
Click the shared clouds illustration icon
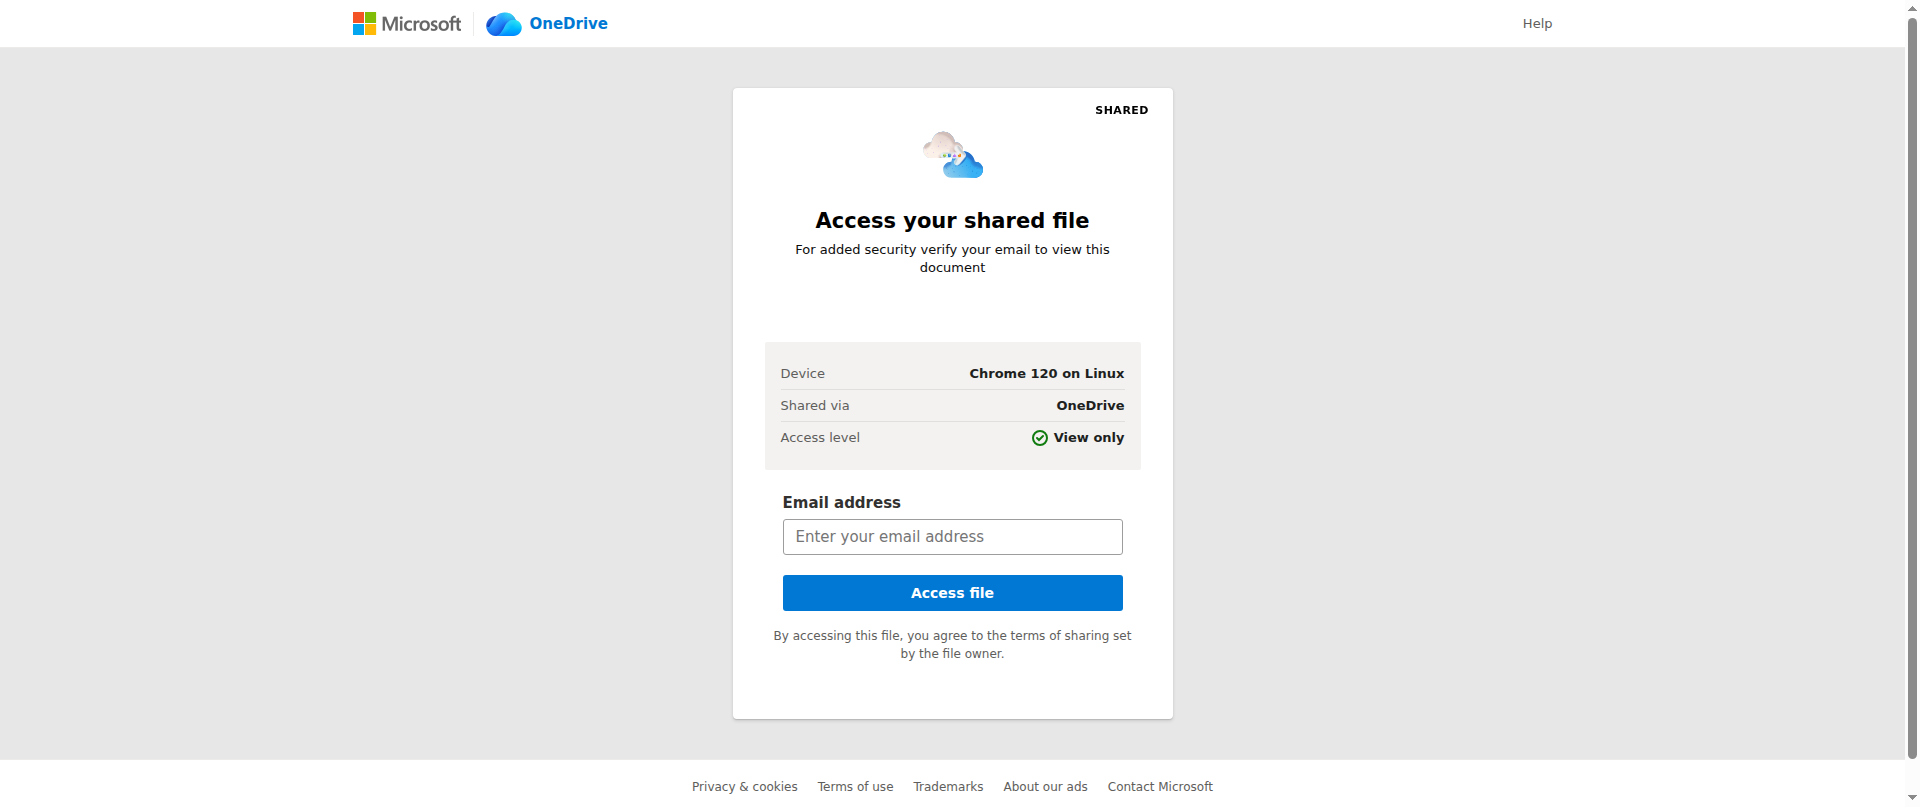click(953, 155)
